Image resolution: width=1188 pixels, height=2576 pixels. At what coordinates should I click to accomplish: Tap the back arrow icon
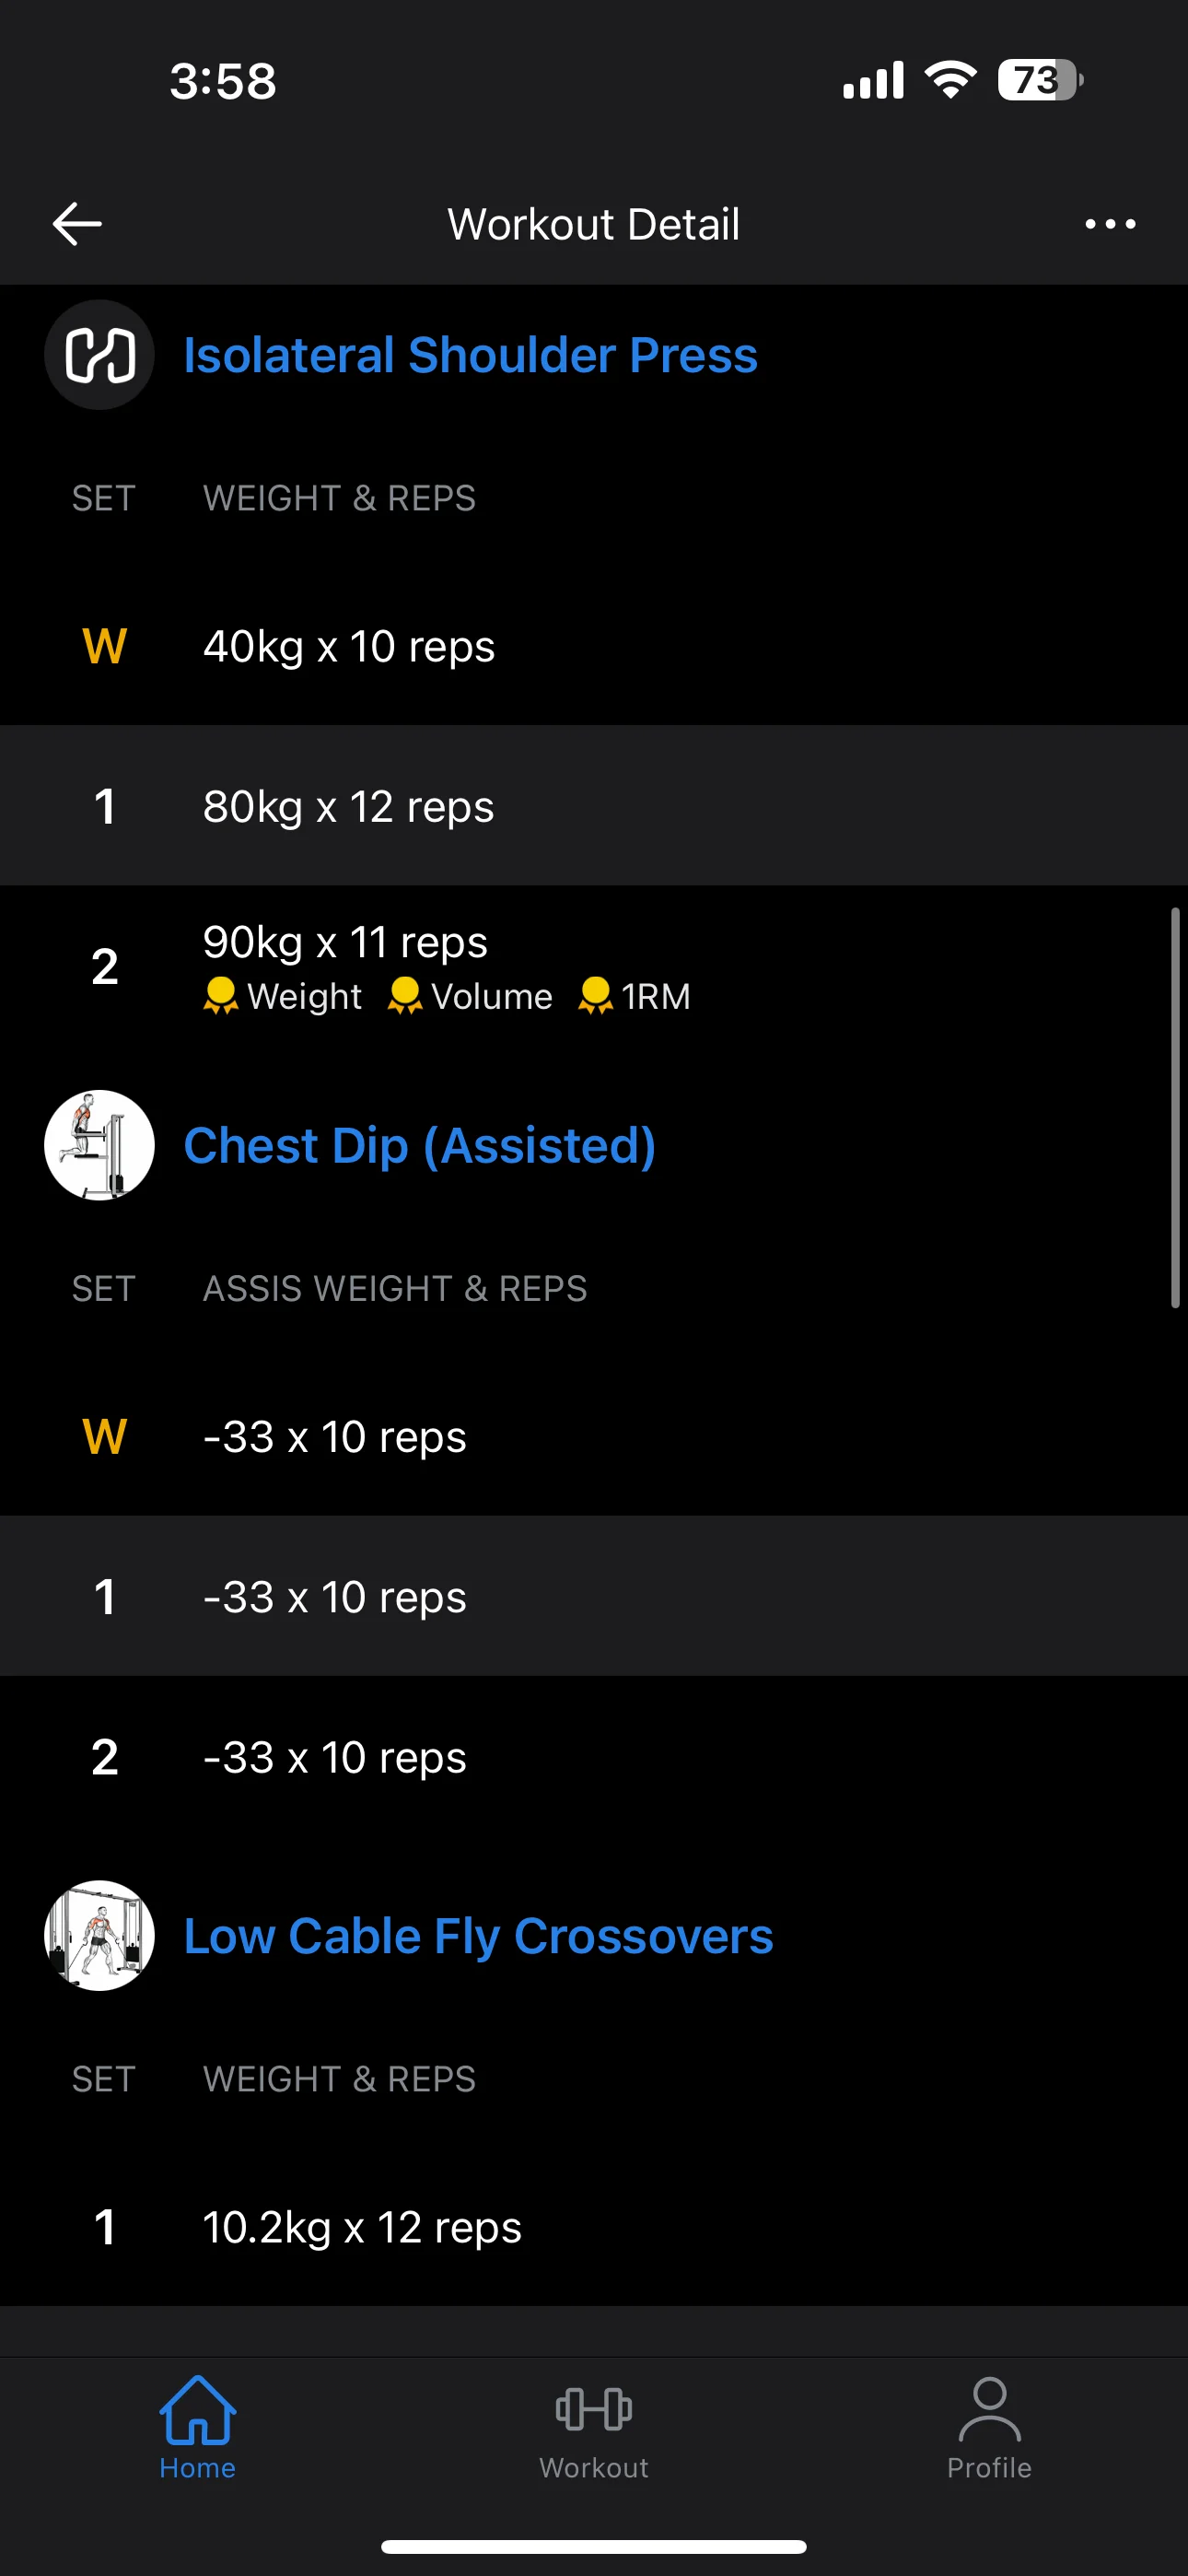pyautogui.click(x=77, y=223)
